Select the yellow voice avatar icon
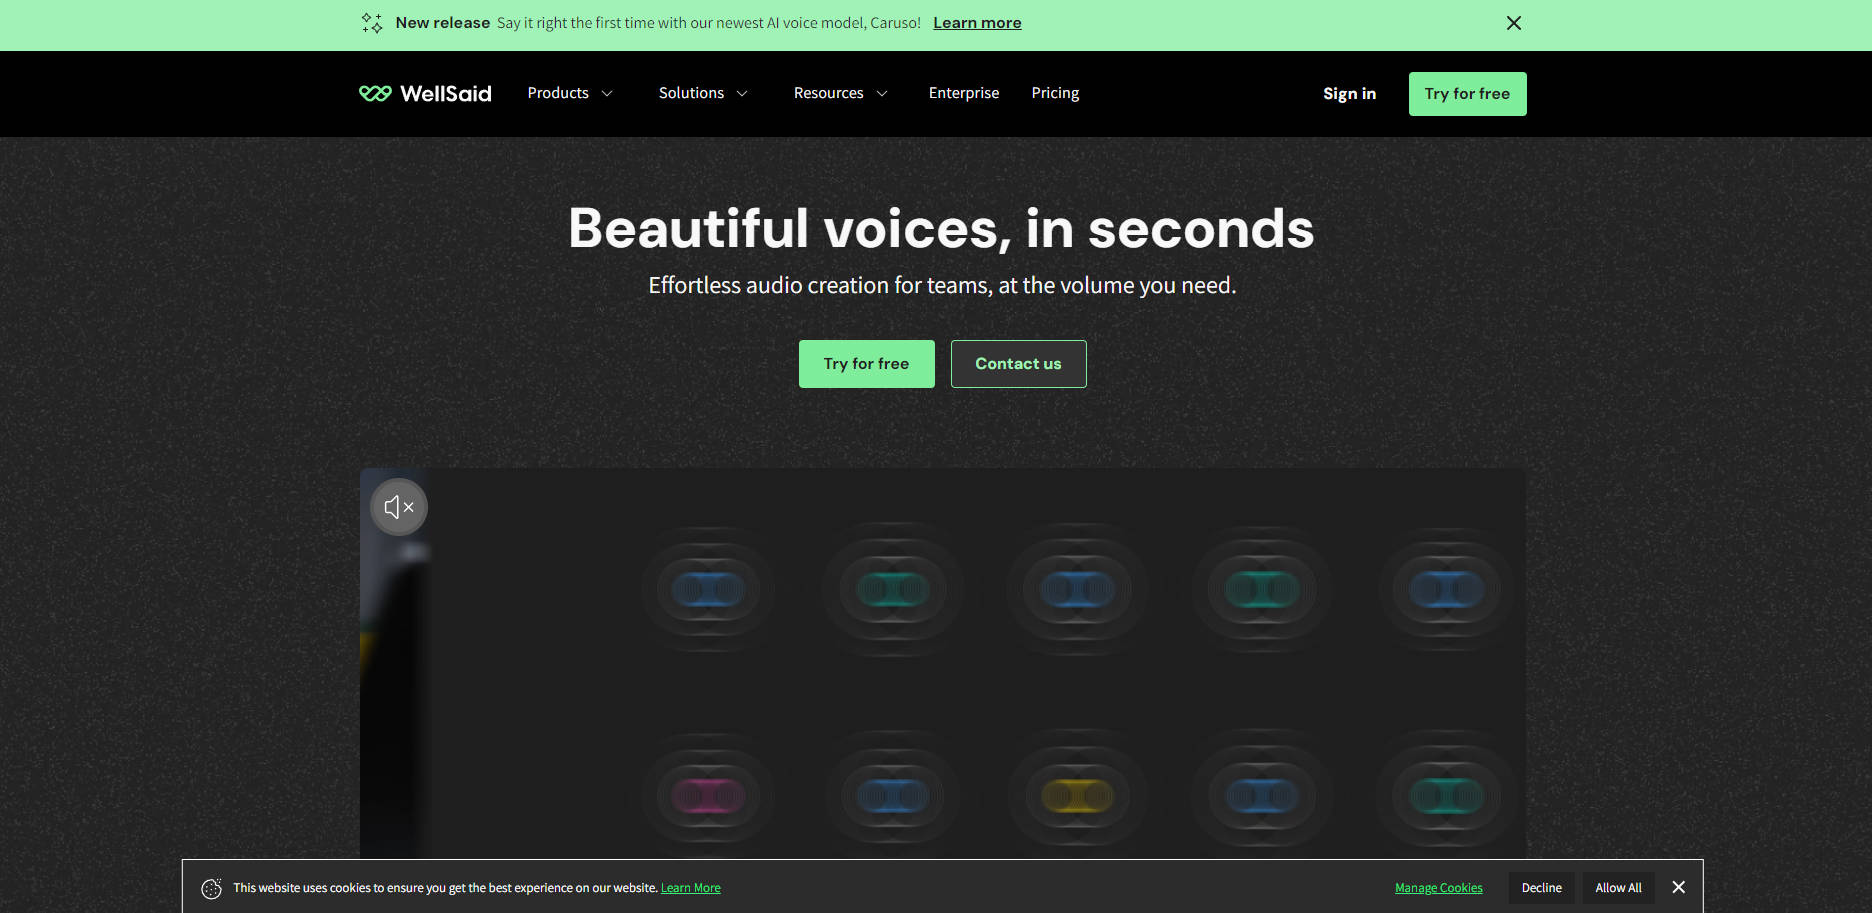Screen dimensions: 1872x913 point(1077,796)
